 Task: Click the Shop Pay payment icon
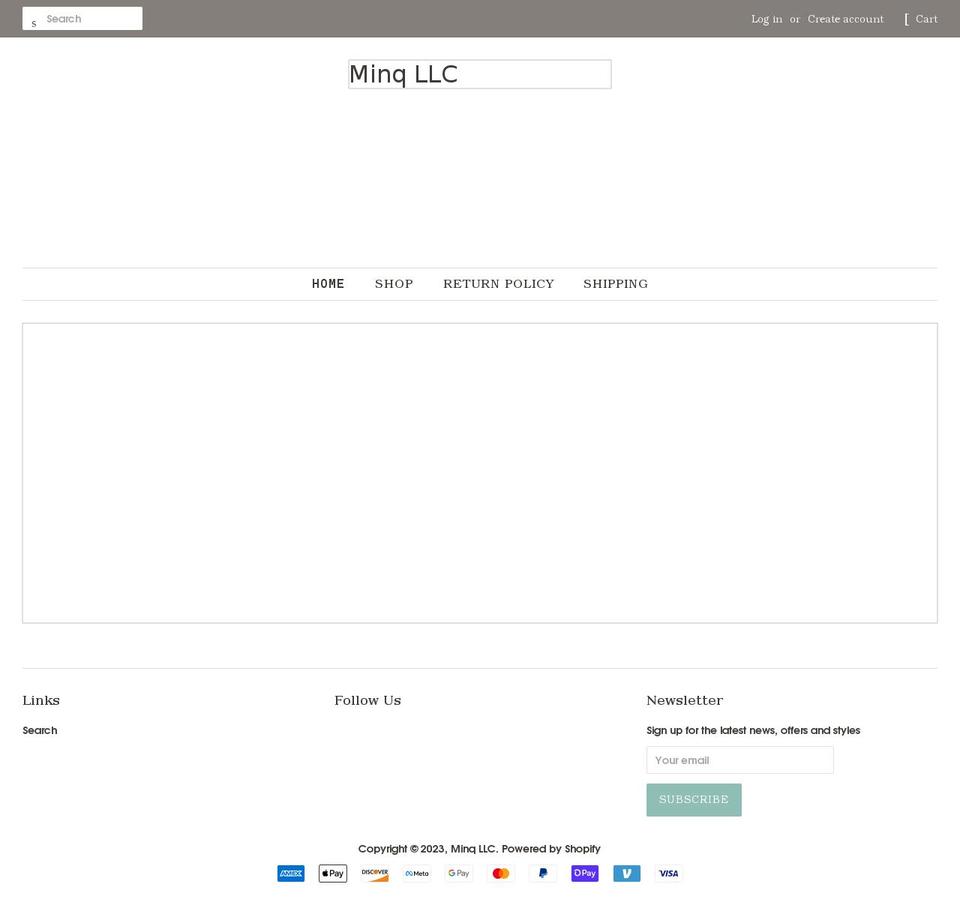[585, 873]
